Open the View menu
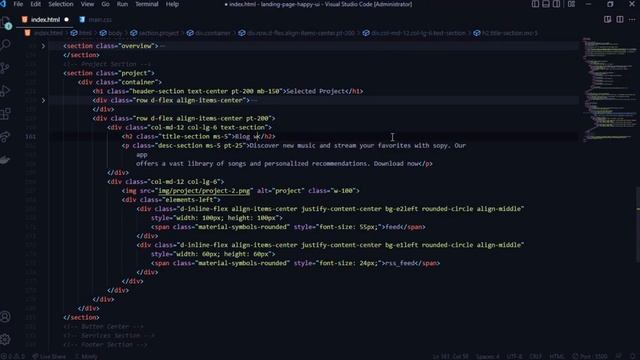The image size is (640, 360). 87,4
